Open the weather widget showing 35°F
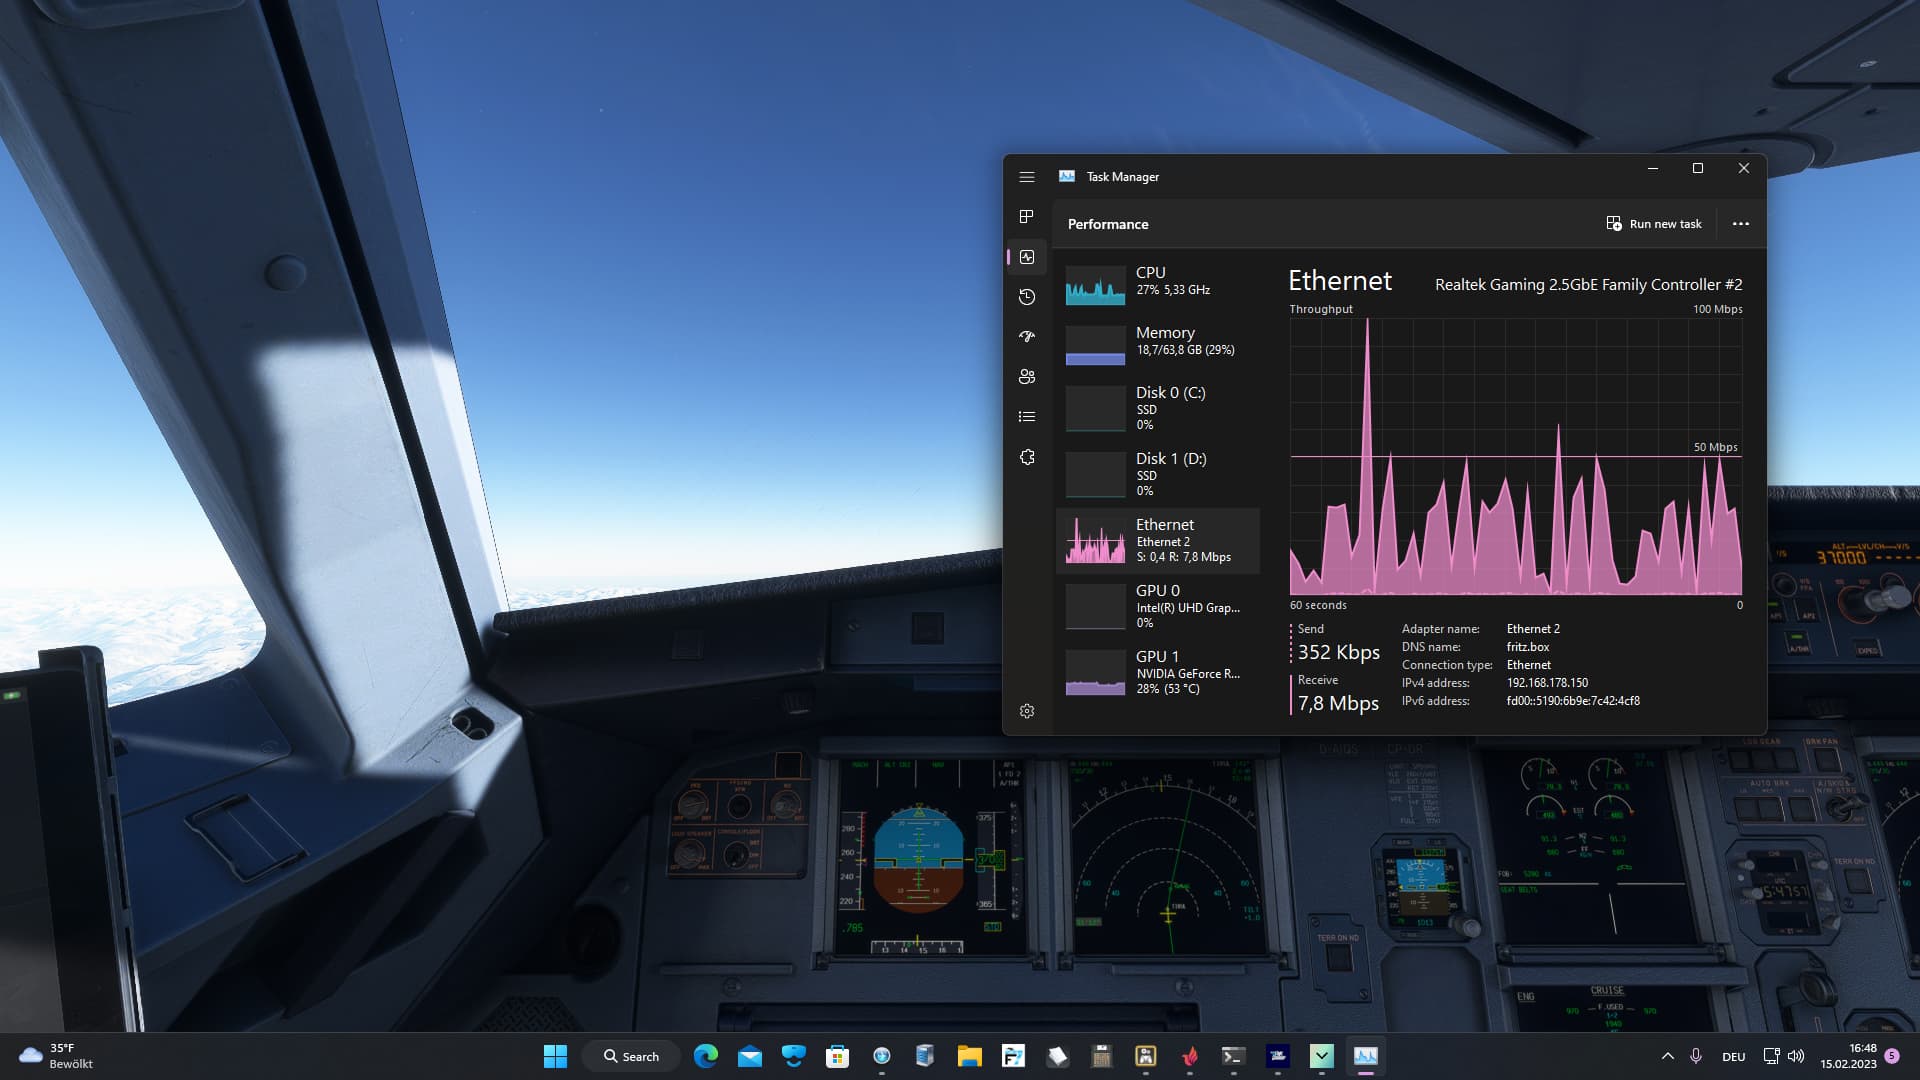1920x1080 pixels. tap(56, 1056)
